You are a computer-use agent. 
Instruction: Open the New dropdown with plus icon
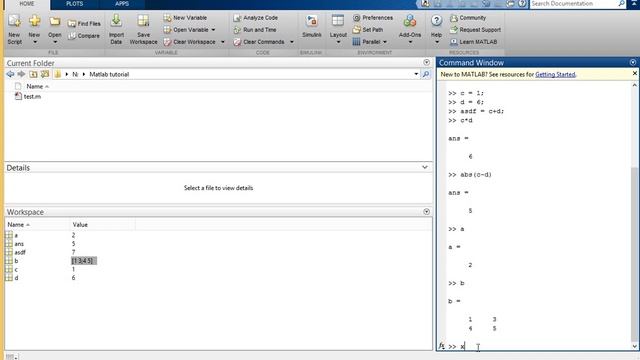point(35,29)
